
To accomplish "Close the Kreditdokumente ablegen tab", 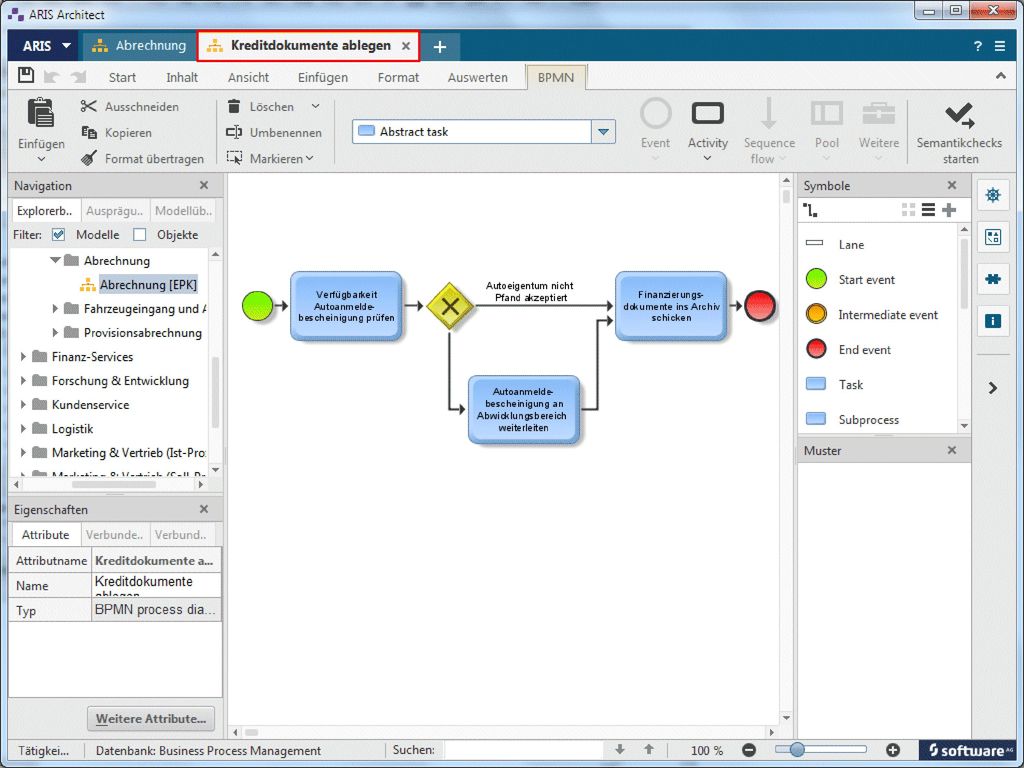I will pos(406,46).
